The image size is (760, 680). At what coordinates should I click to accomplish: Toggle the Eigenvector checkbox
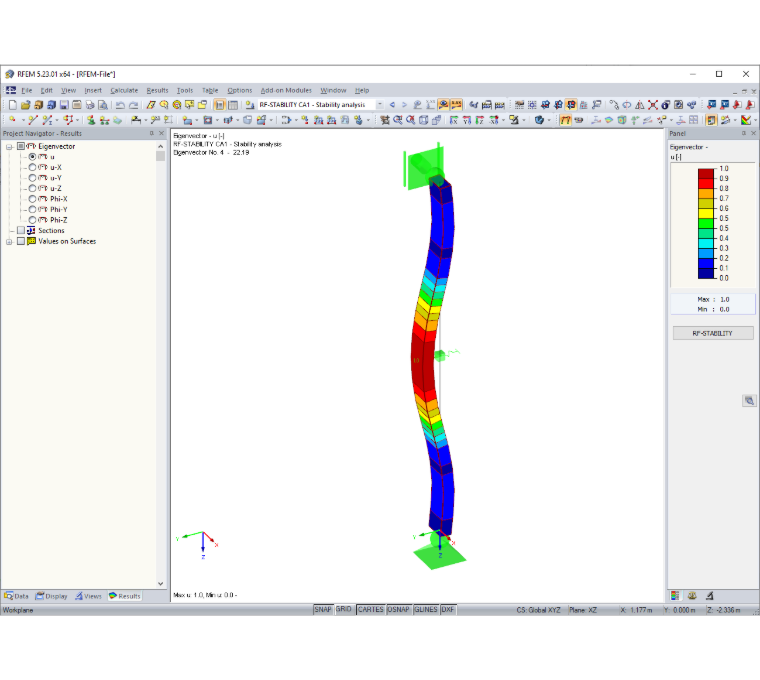point(21,146)
